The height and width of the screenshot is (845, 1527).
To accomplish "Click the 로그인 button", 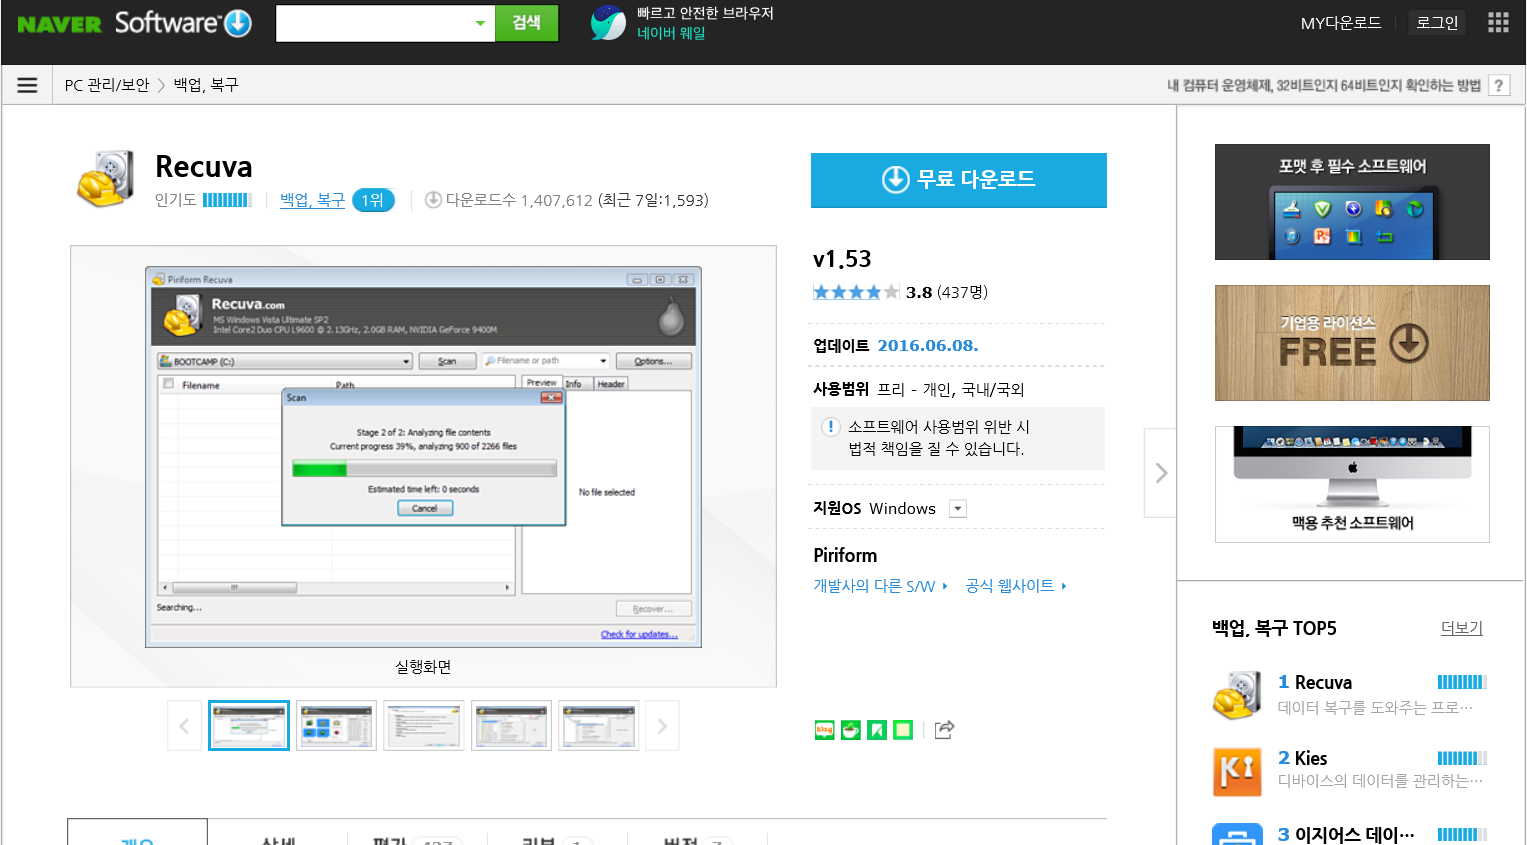I will click(x=1437, y=23).
